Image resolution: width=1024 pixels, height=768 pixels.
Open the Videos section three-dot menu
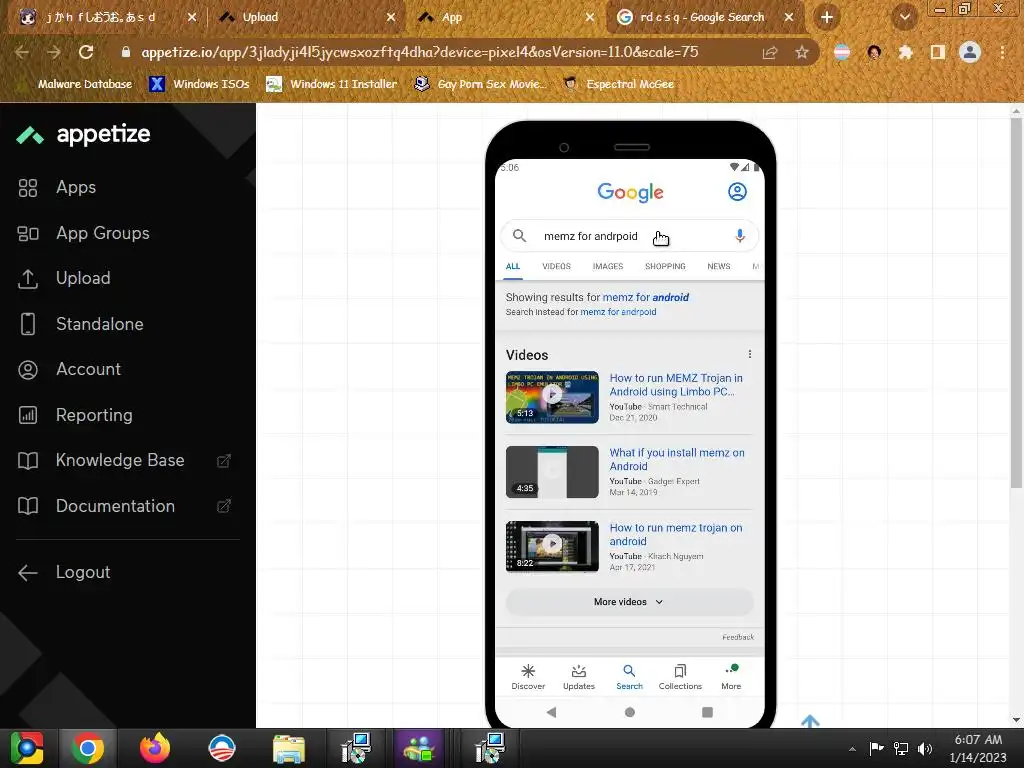pyautogui.click(x=750, y=355)
